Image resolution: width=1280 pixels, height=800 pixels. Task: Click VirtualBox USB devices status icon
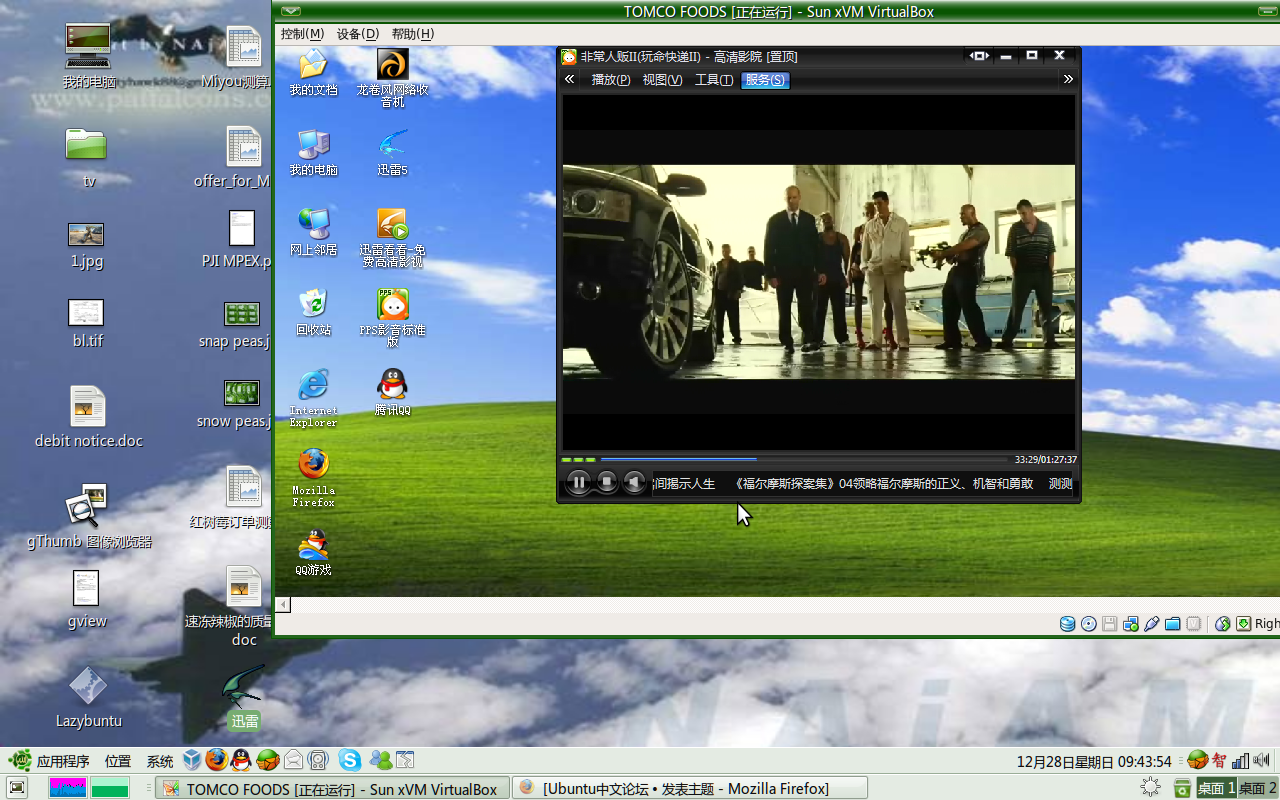(x=1152, y=624)
